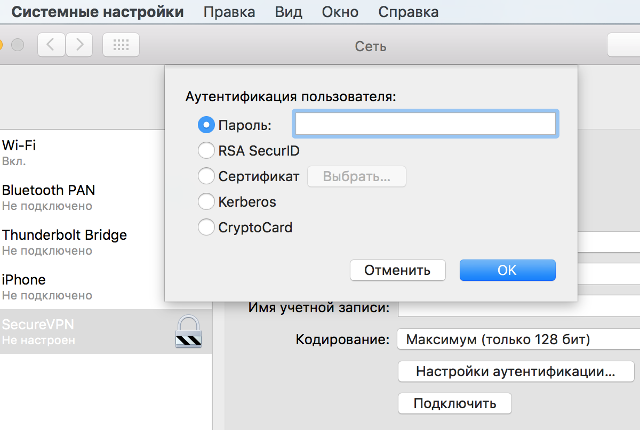Viewport: 640px width, 430px height.
Task: Focus the password input field
Action: (x=425, y=124)
